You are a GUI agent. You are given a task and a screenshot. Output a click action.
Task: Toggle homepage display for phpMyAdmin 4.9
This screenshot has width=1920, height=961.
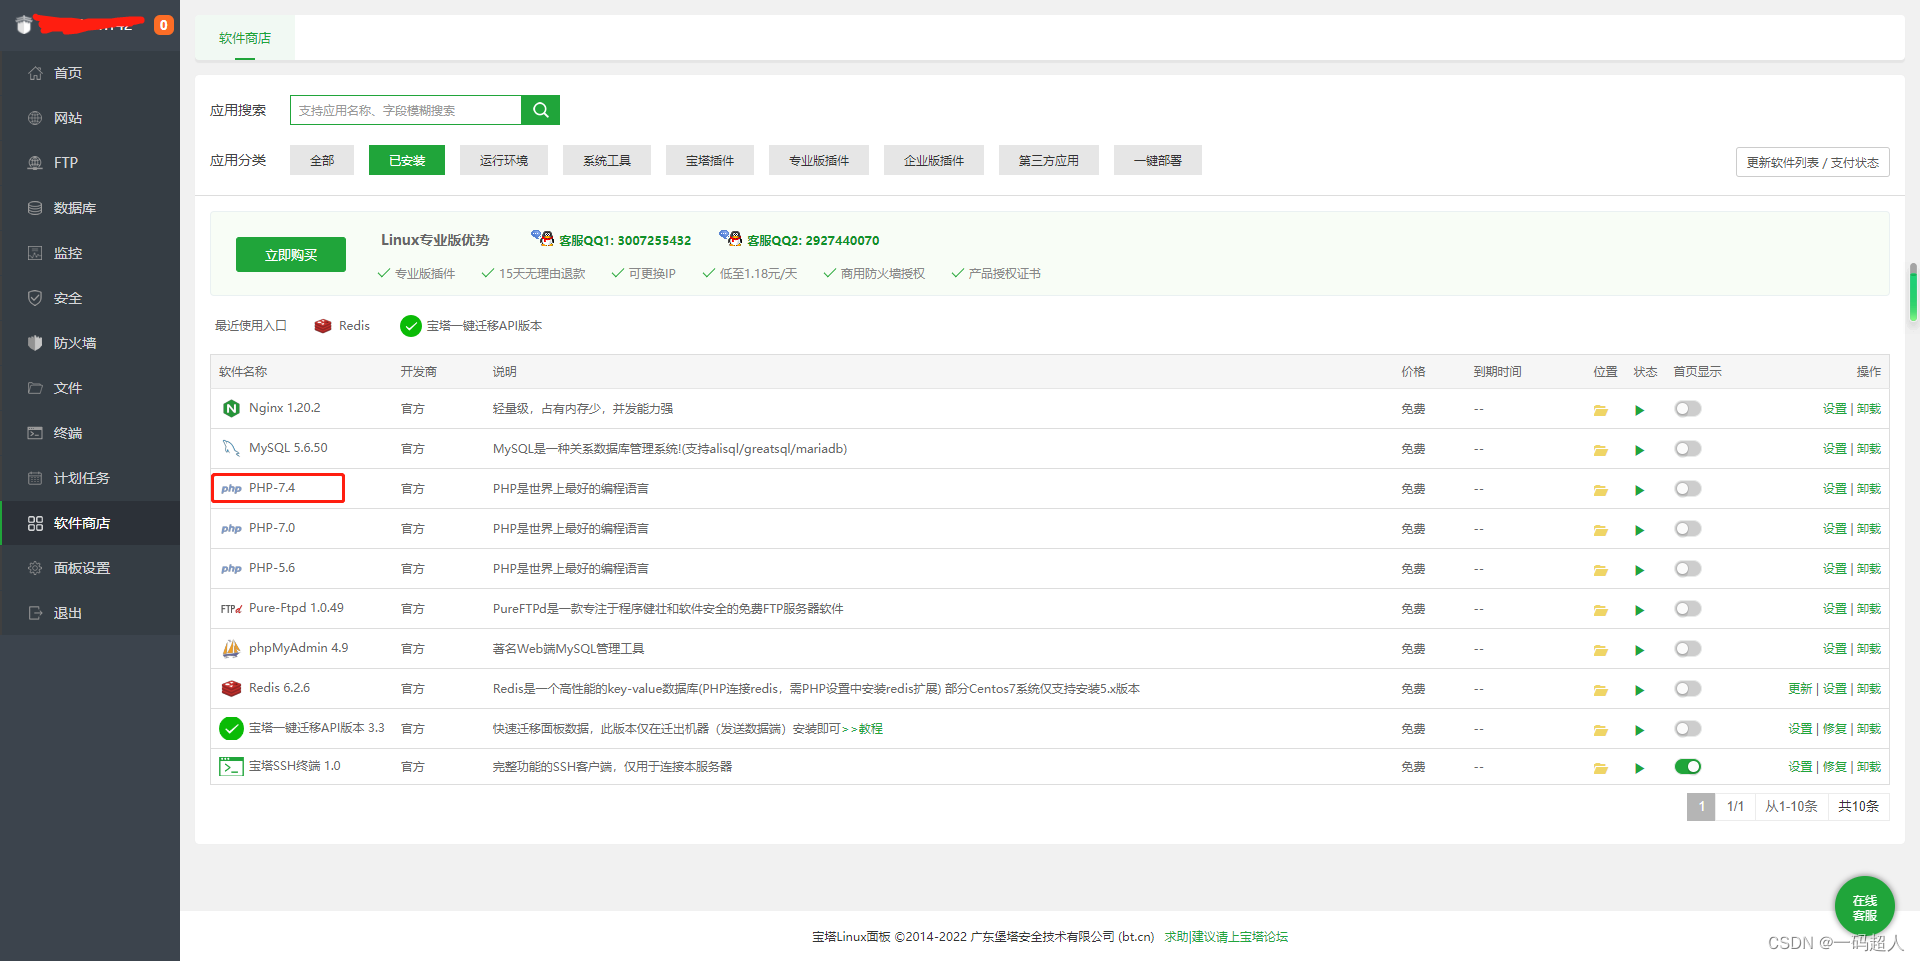point(1688,649)
